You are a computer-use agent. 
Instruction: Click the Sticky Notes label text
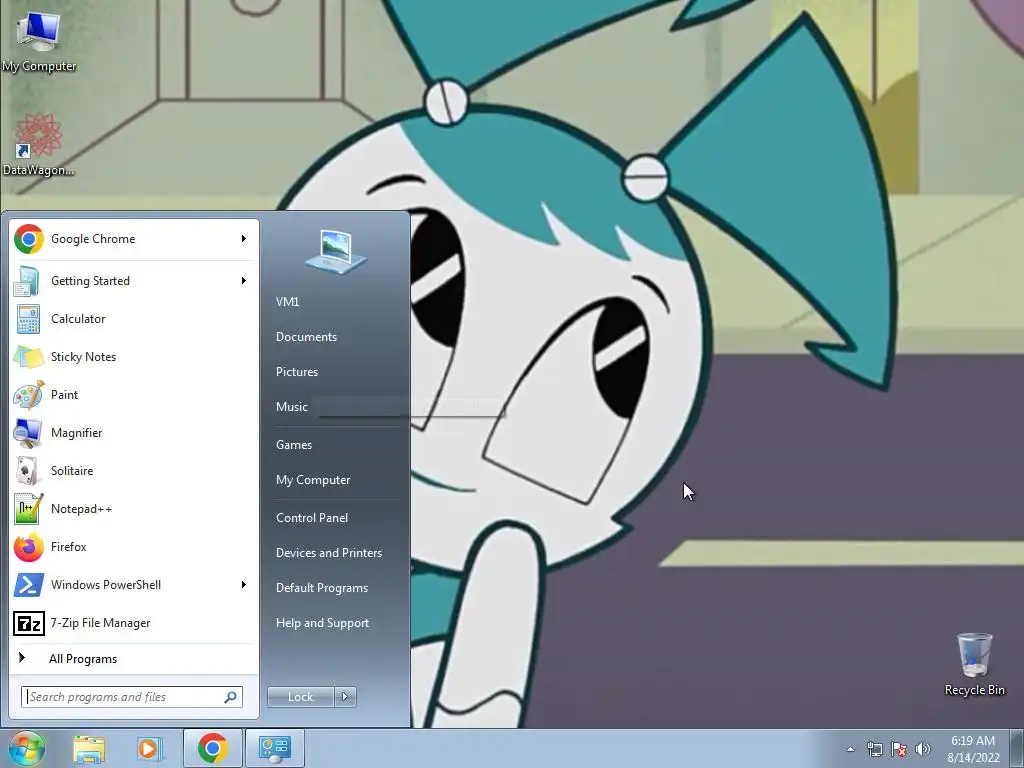(83, 357)
